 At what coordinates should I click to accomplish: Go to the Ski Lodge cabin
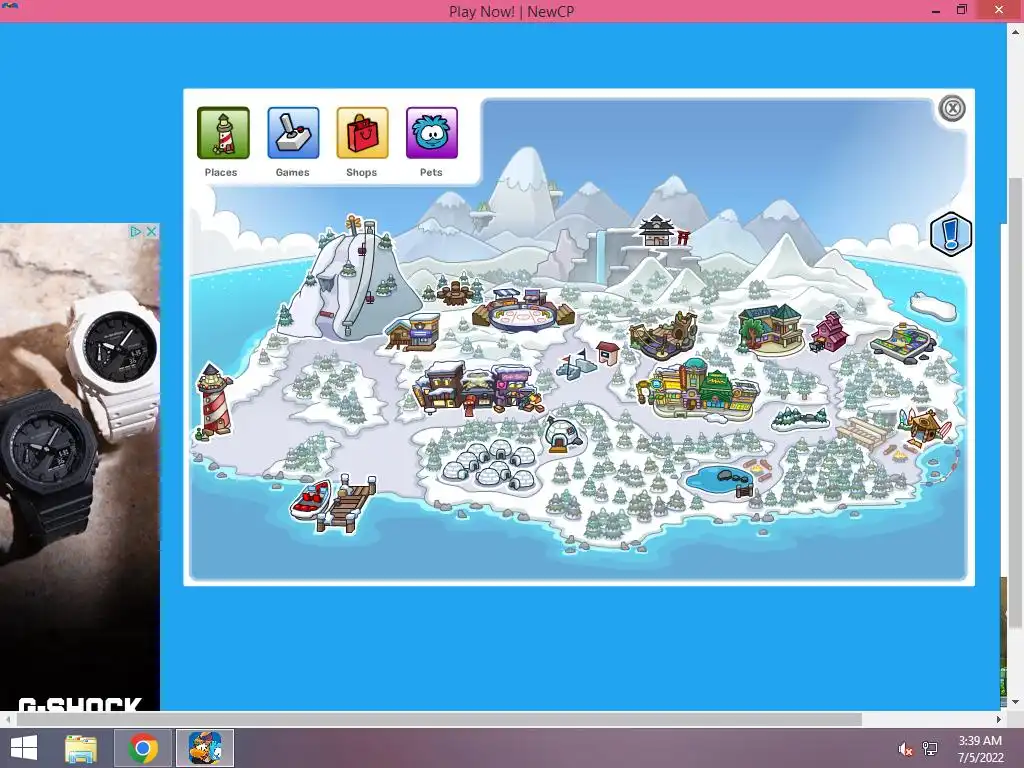tap(413, 332)
